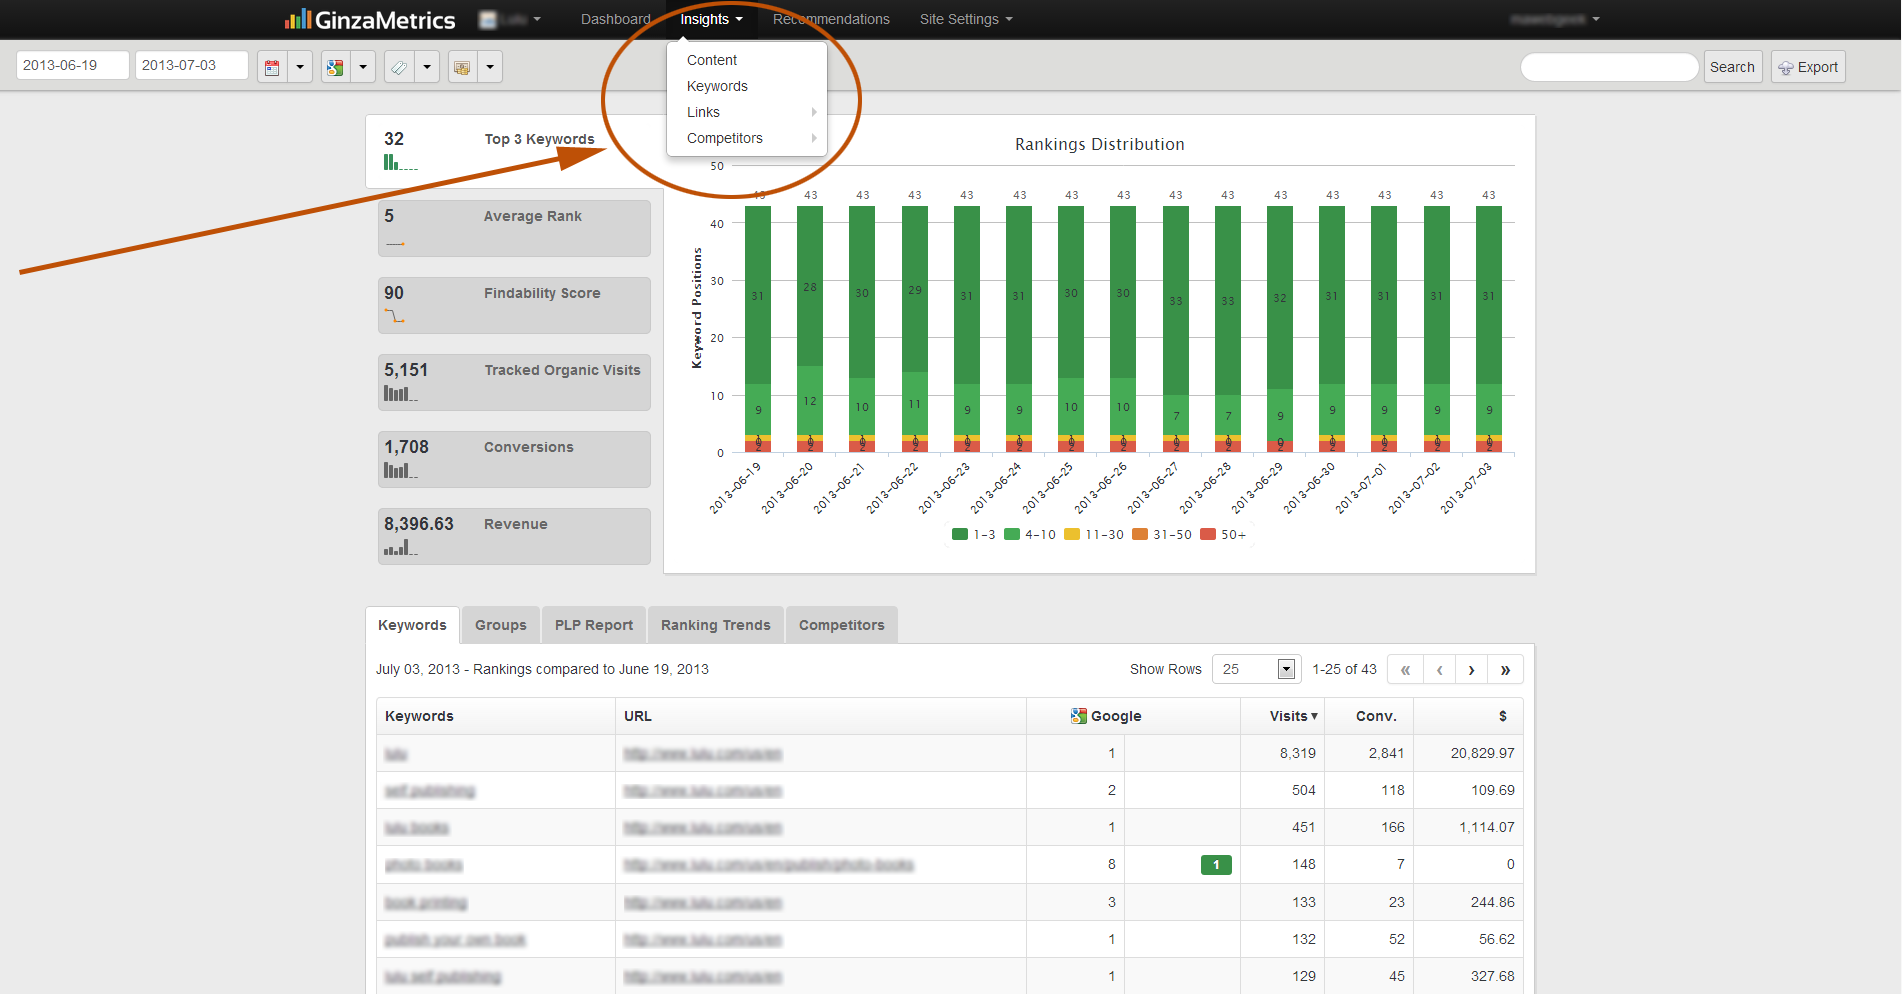Expand the Links submenu
Viewport: 1902px width, 994px height.
pyautogui.click(x=747, y=112)
